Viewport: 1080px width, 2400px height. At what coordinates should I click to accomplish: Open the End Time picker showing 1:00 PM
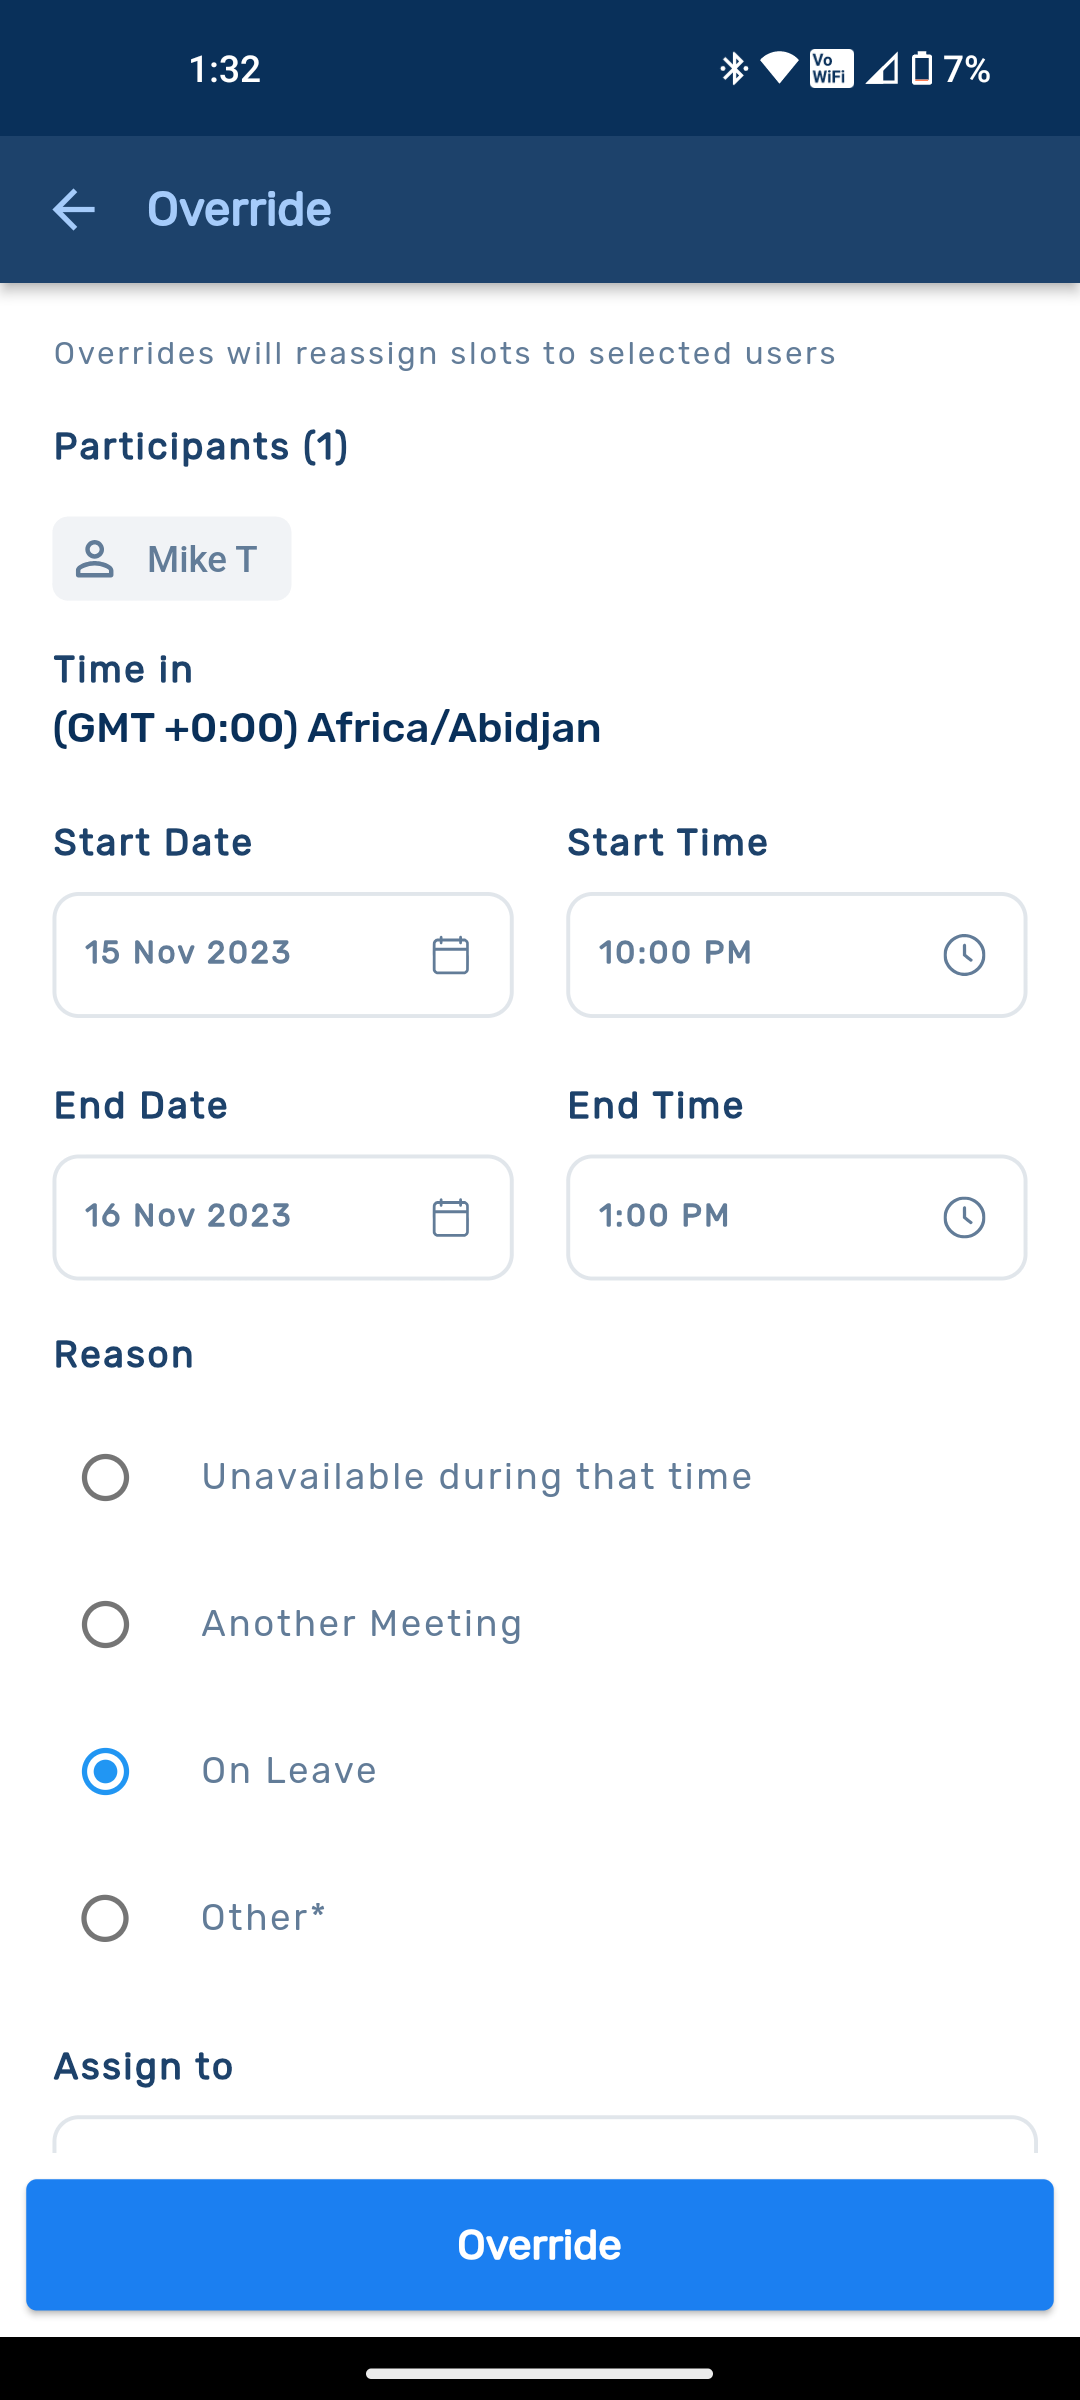point(750,1217)
